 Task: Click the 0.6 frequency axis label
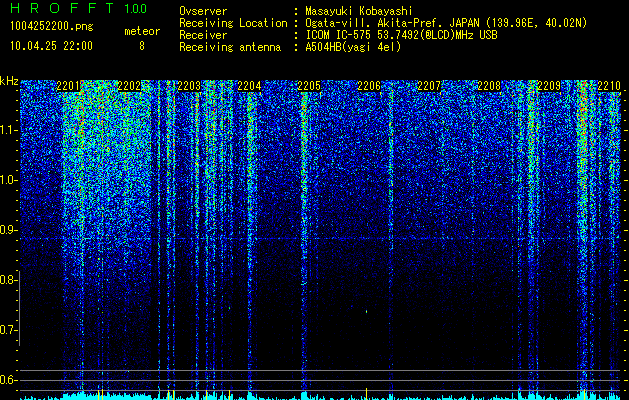coord(9,380)
